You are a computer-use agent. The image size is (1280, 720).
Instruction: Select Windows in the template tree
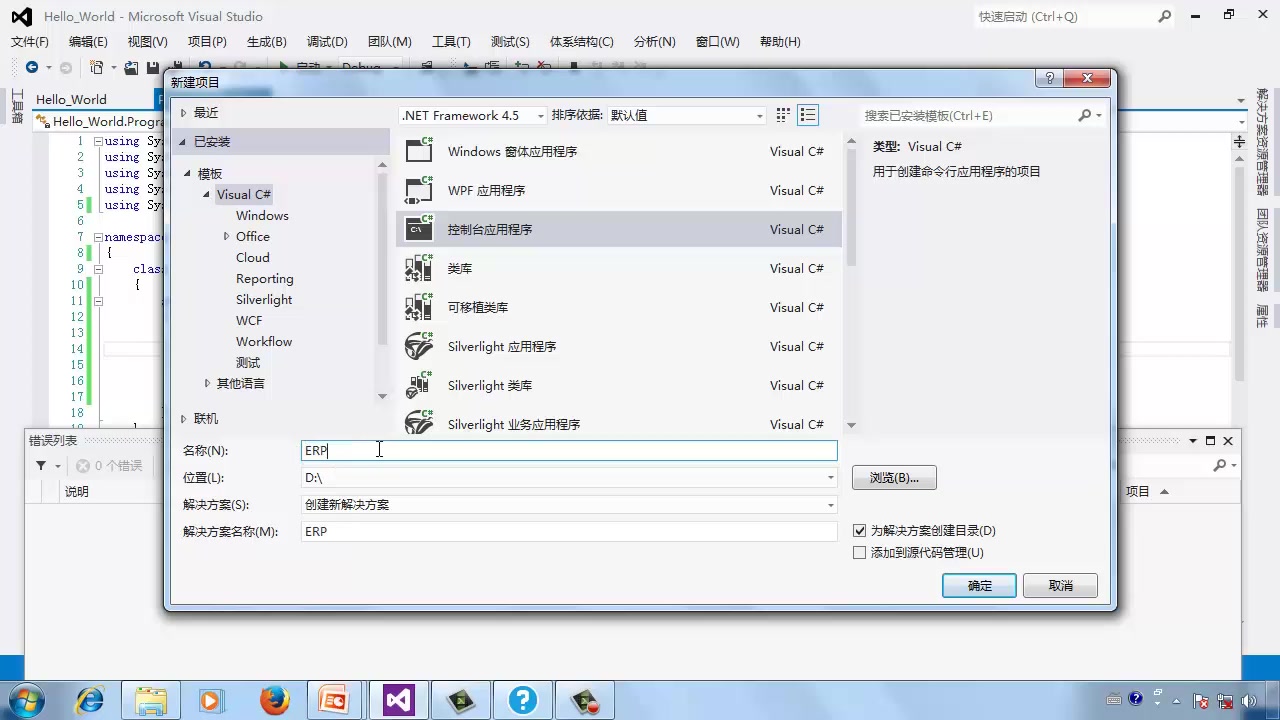pyautogui.click(x=262, y=216)
